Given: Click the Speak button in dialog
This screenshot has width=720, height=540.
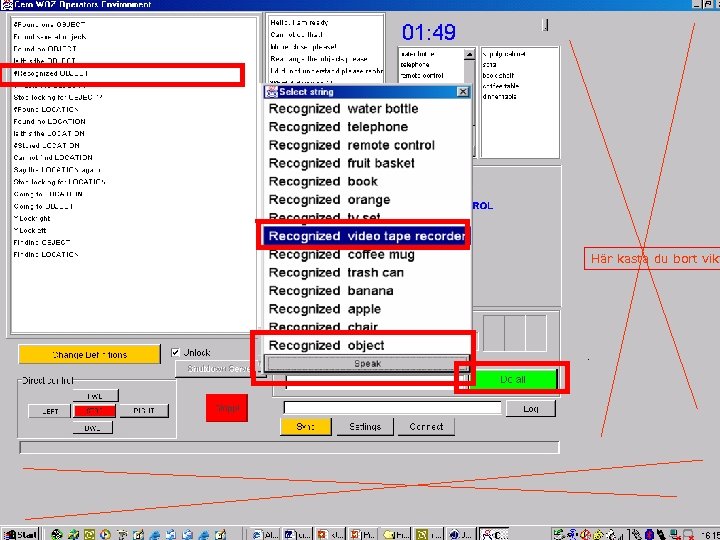Looking at the screenshot, I should coord(367,363).
